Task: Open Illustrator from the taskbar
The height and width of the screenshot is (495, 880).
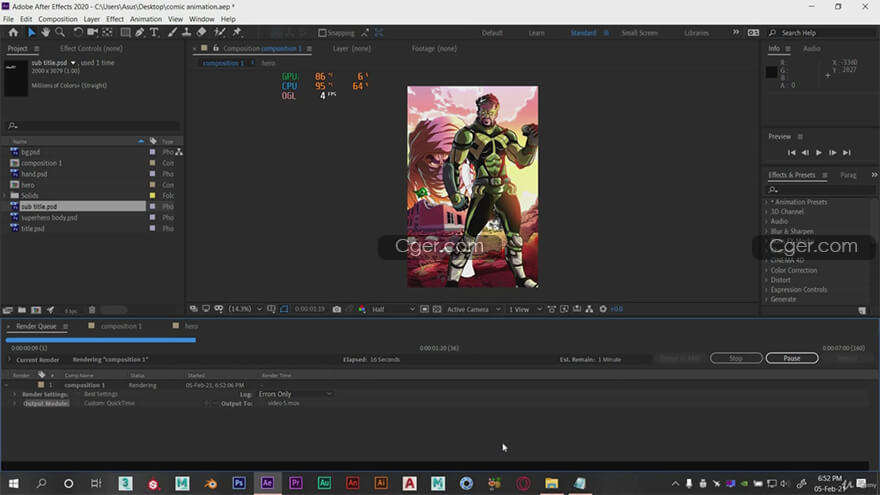Action: click(381, 483)
